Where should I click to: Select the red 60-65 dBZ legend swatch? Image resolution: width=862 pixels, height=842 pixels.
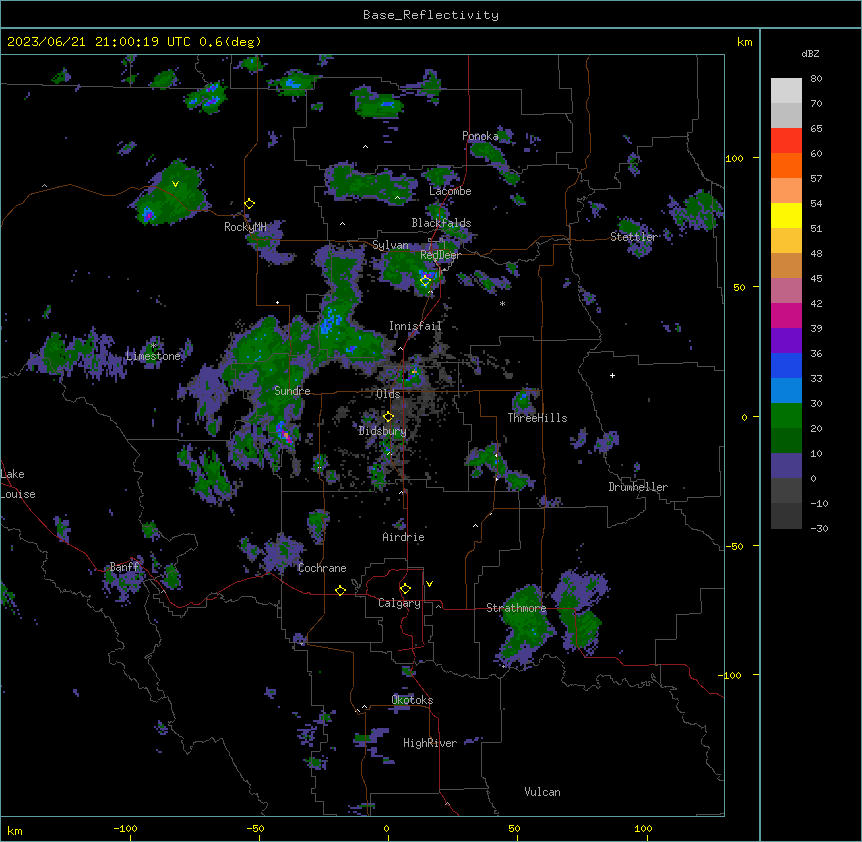click(x=786, y=141)
